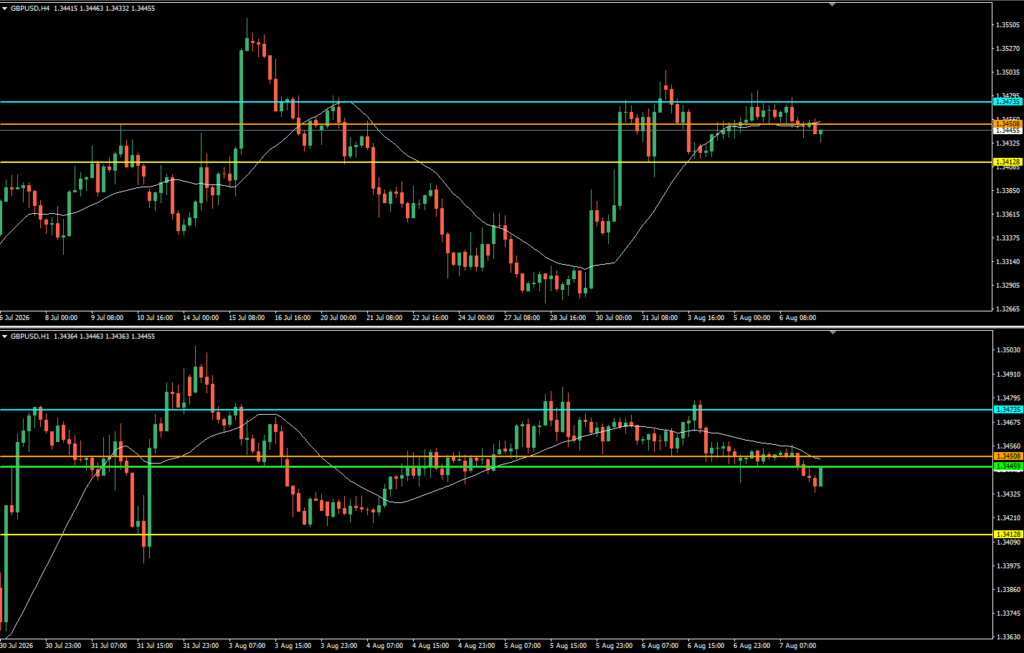Select the yellow 1.34128 horizontal line on the H4 chart
Viewport: 1024px width, 653px height.
tap(496, 162)
